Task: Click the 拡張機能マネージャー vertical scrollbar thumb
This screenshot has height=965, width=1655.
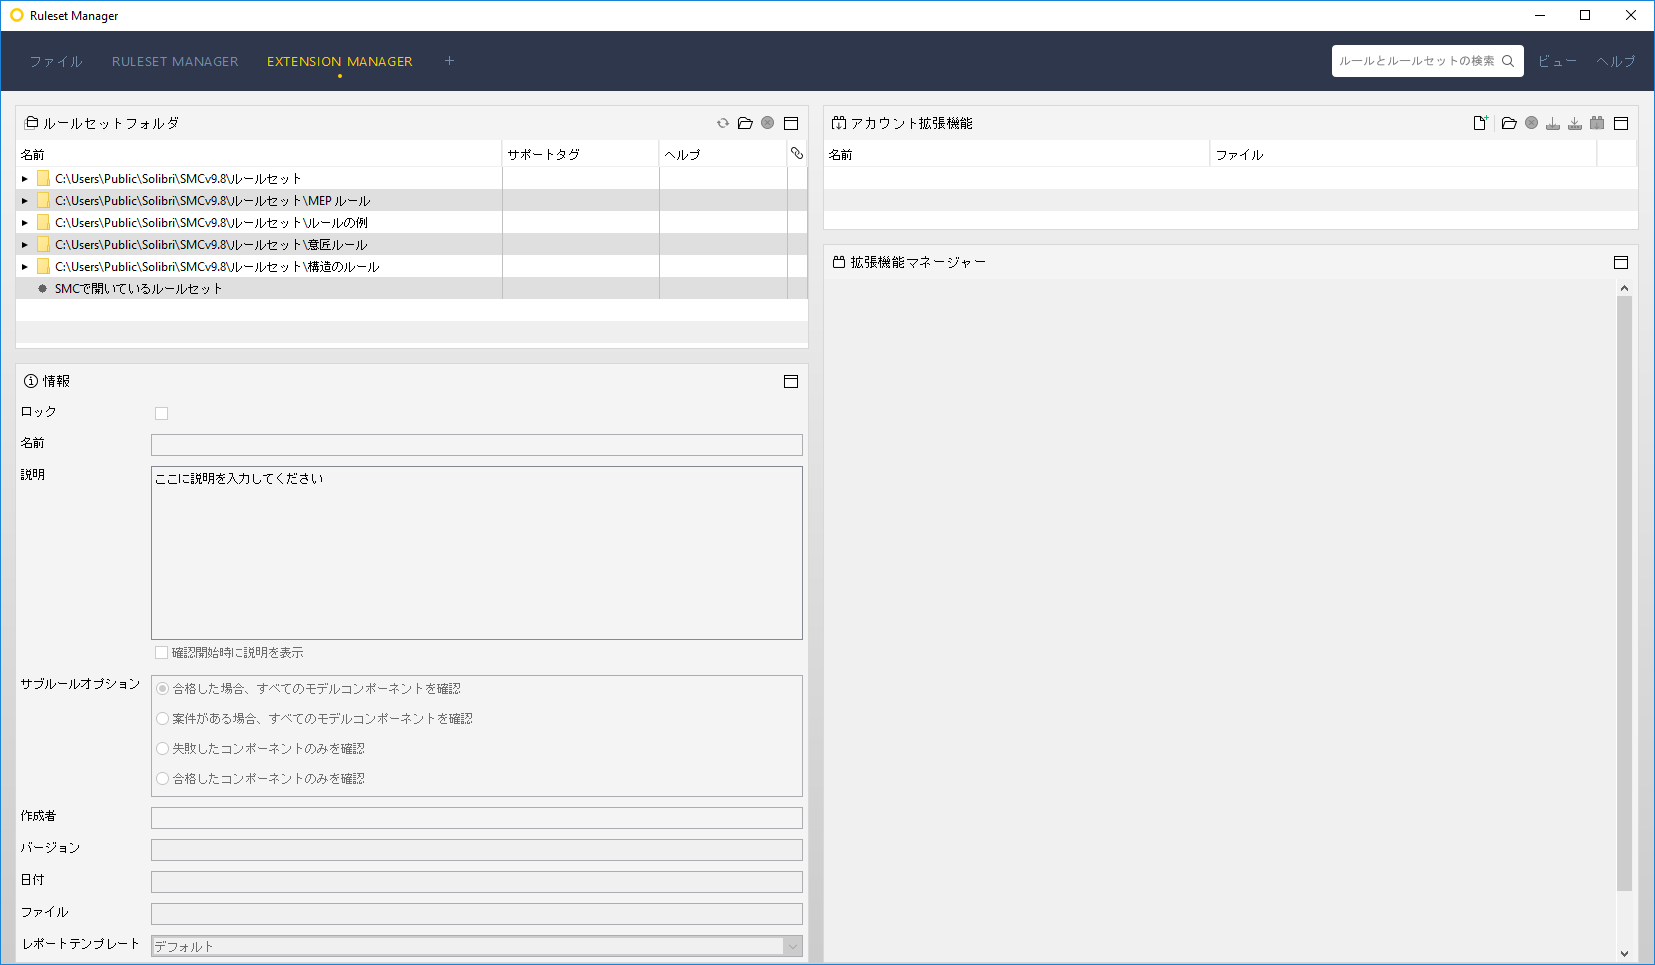Action: 1624,593
